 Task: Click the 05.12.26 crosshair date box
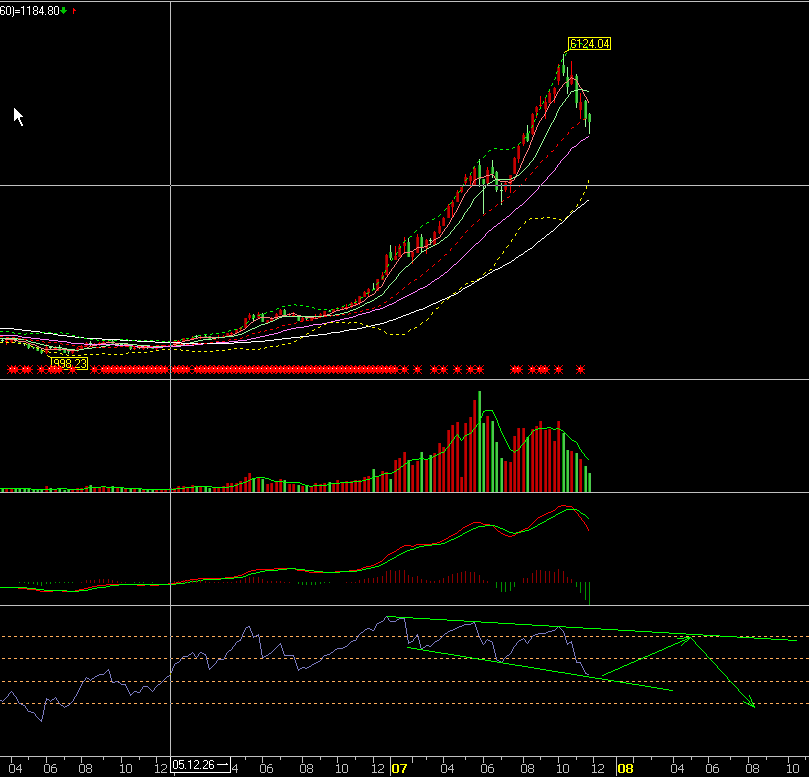coord(201,765)
